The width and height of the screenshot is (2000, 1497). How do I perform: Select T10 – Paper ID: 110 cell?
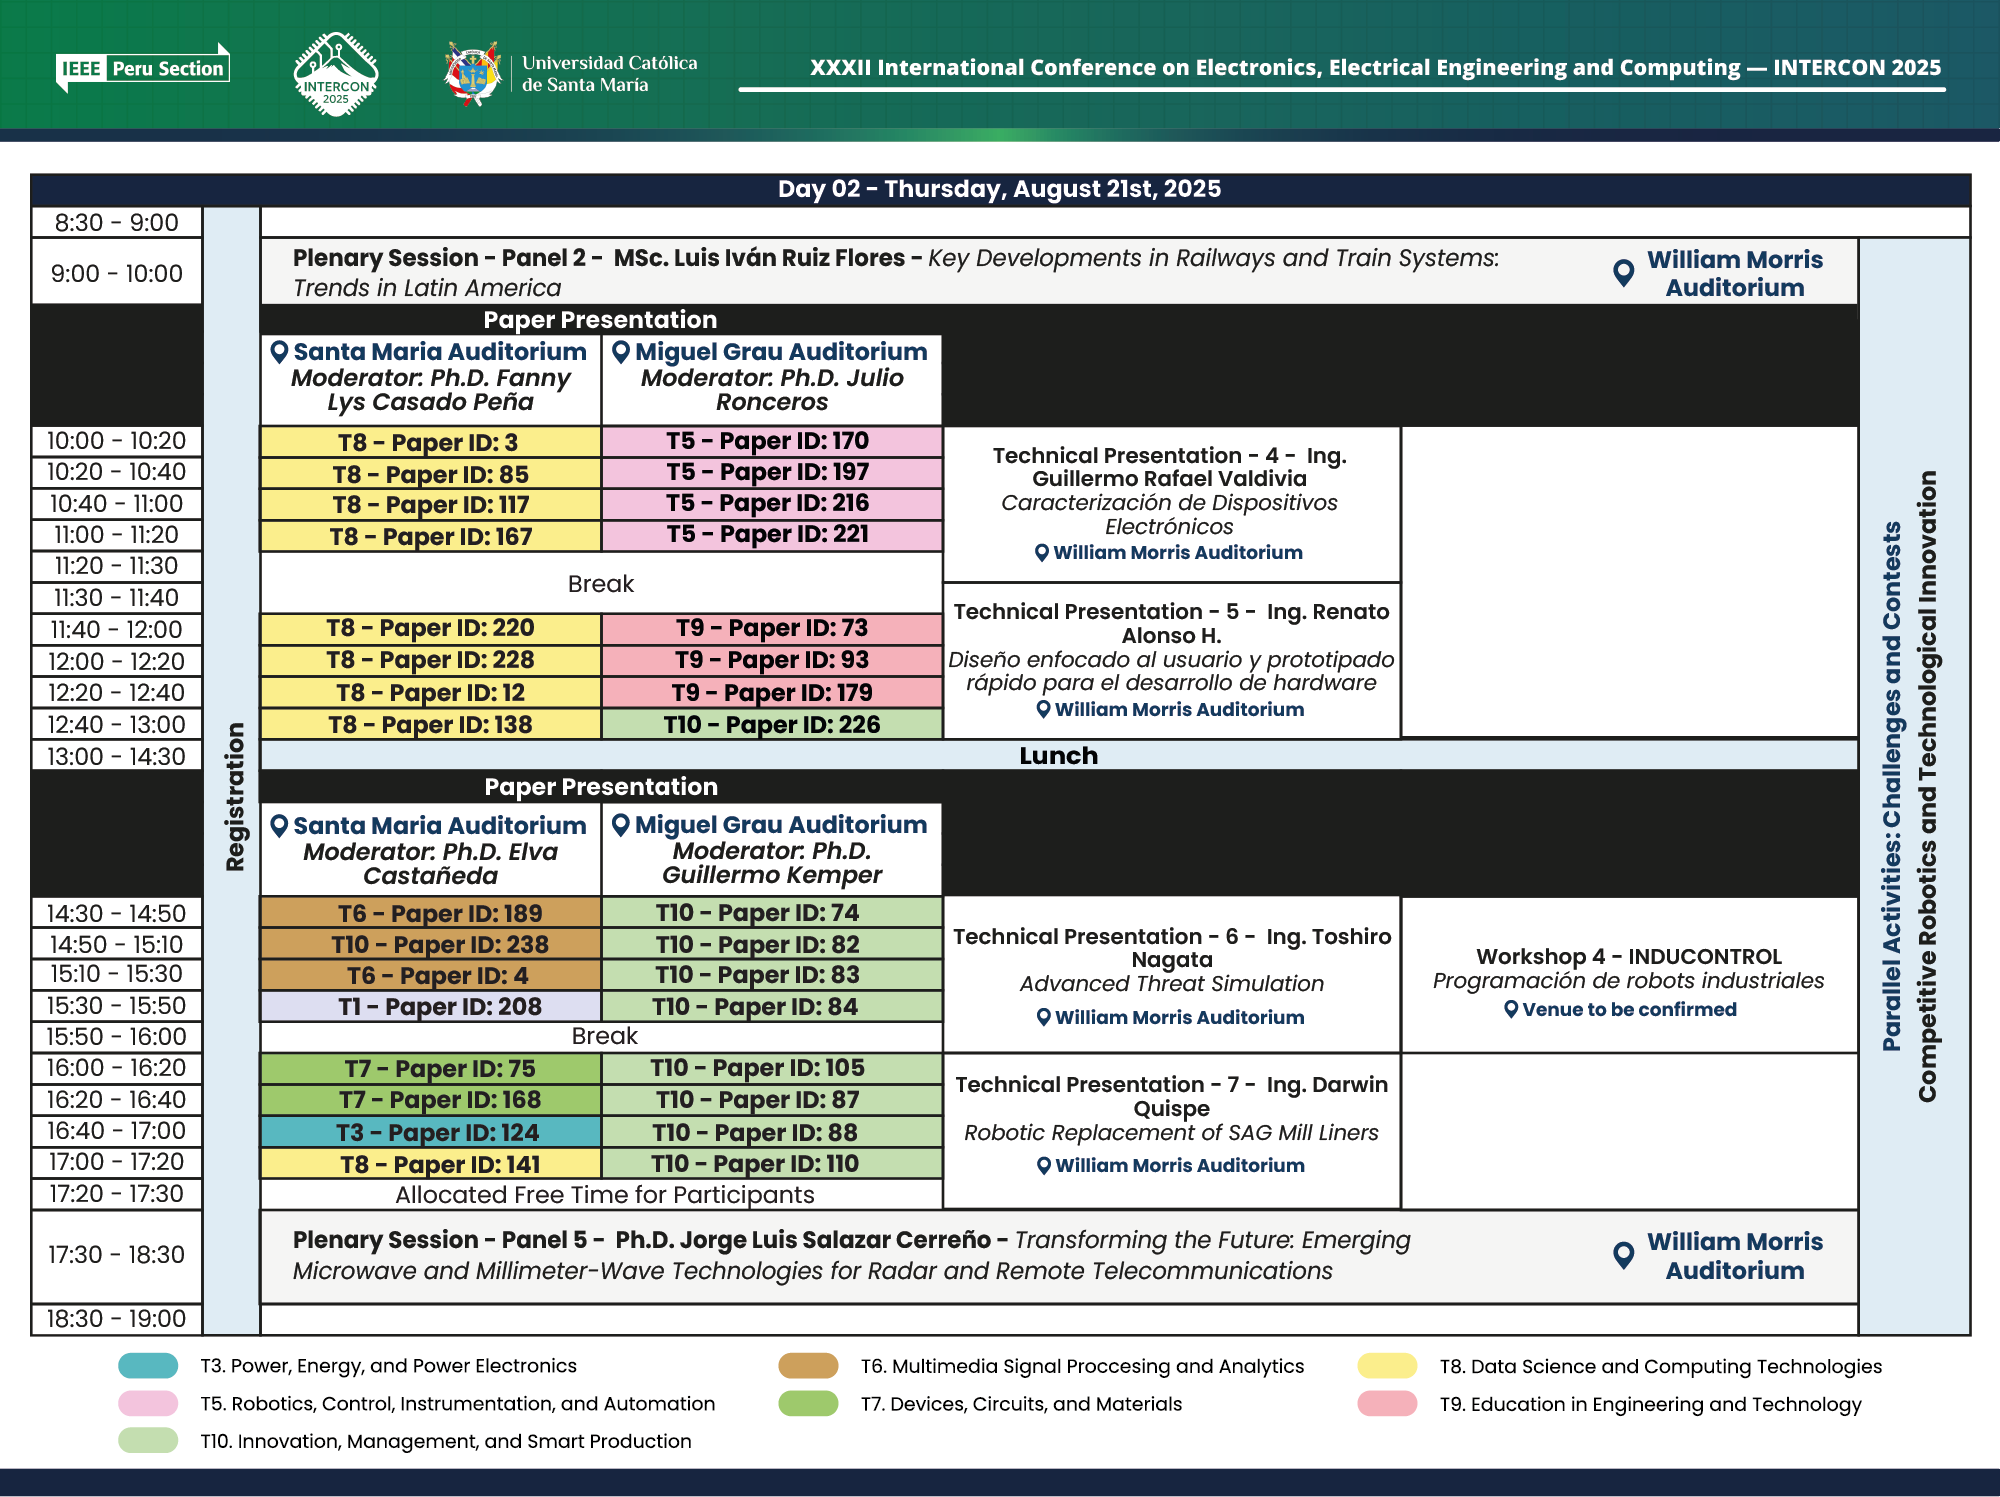(772, 1164)
